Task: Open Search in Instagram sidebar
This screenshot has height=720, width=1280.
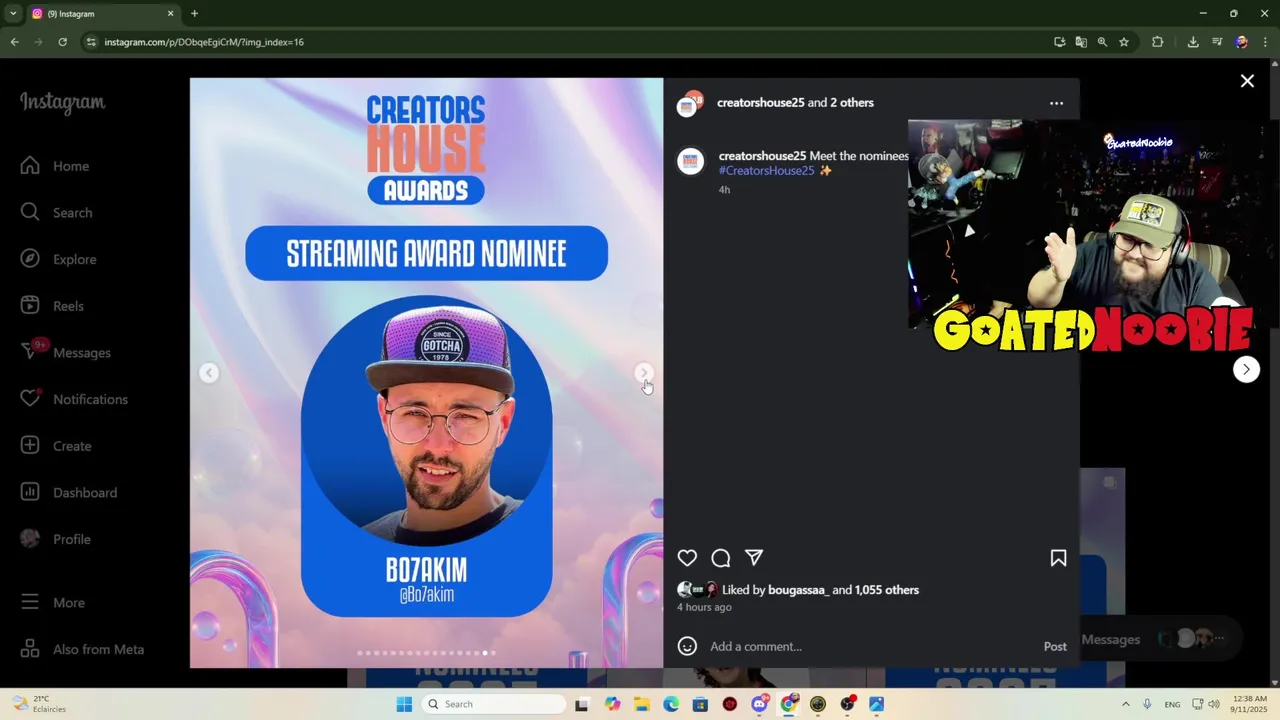Action: pos(58,213)
